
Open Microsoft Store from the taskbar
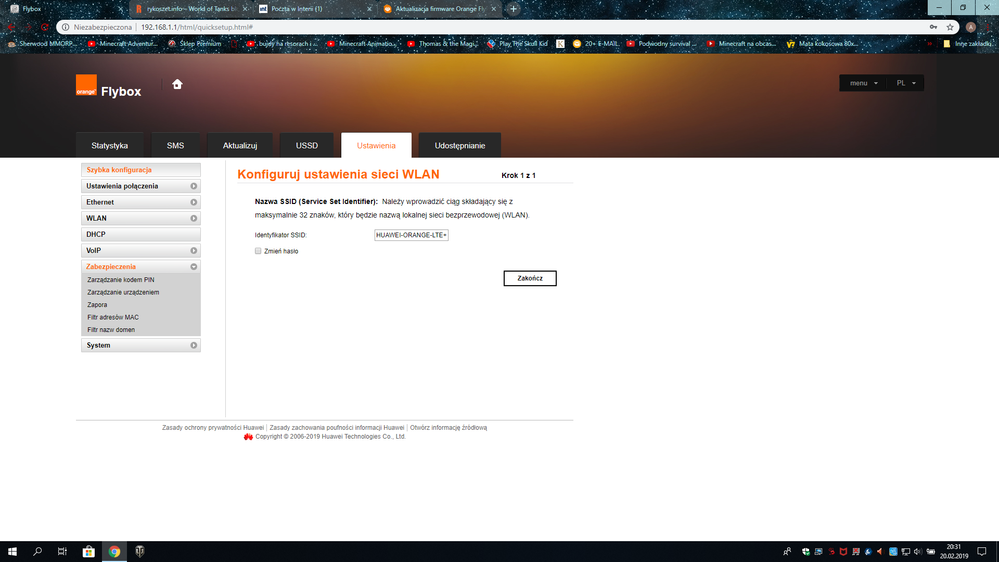click(89, 552)
